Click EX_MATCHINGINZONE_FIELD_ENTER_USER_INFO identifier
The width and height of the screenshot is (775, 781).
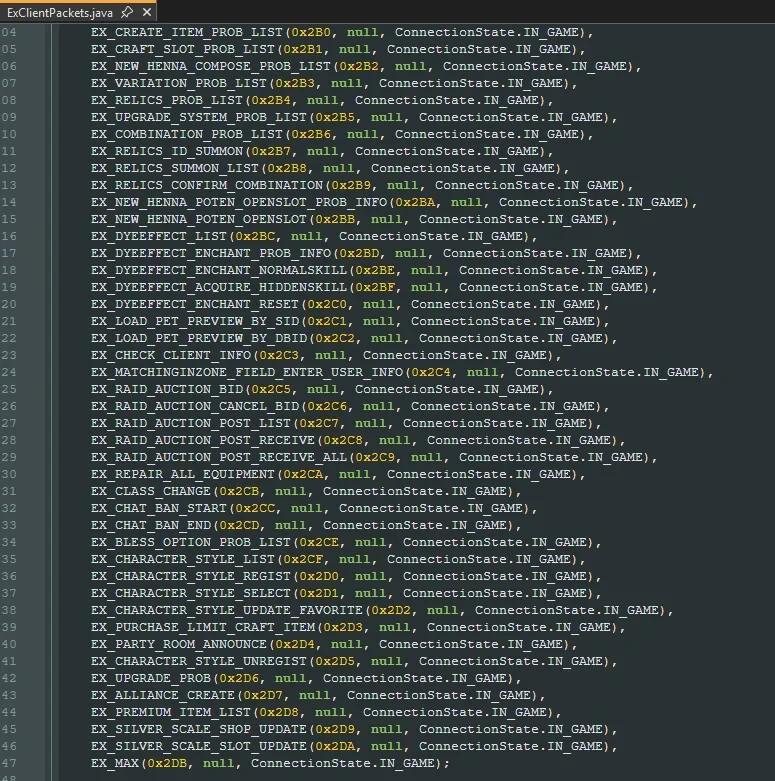tap(247, 372)
